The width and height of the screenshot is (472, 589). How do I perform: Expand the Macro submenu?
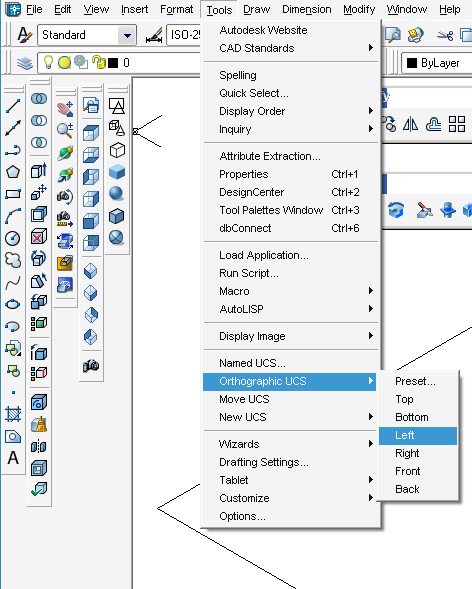click(290, 291)
